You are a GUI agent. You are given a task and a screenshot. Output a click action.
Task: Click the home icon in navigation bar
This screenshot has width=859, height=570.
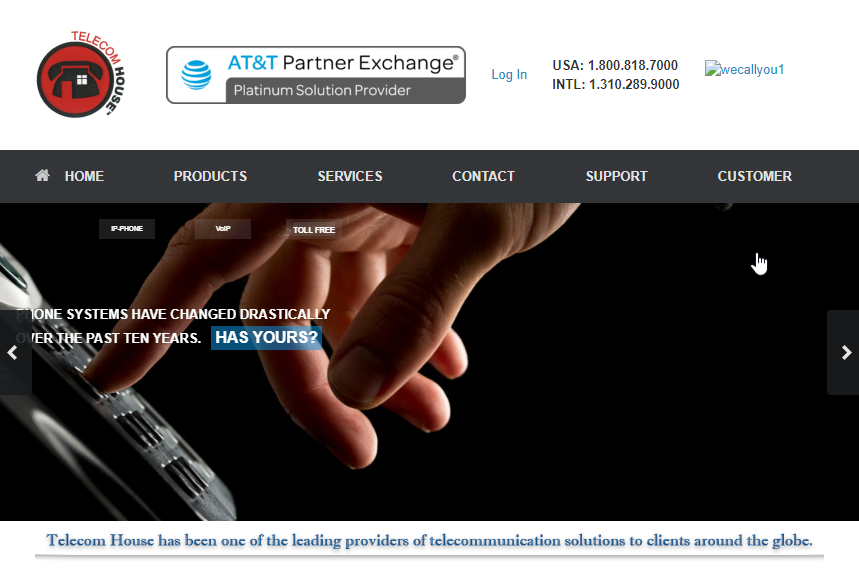(x=42, y=175)
